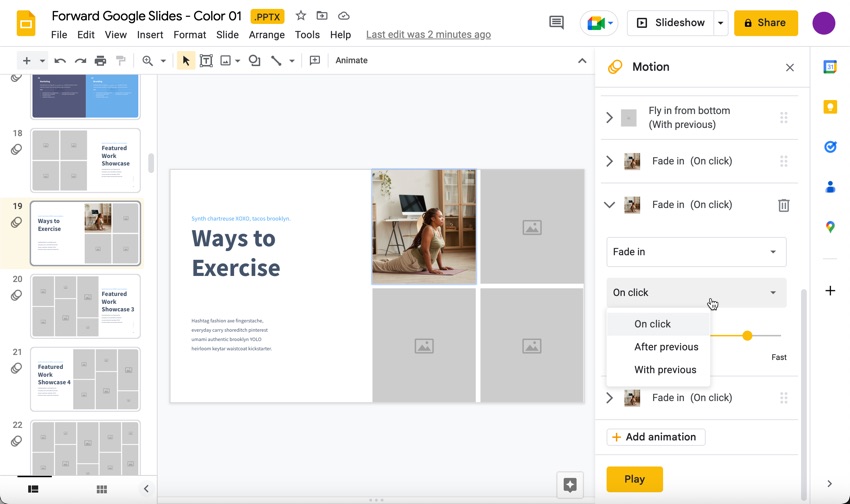Expand the last Fade in animation row
The height and width of the screenshot is (504, 850).
click(x=609, y=398)
